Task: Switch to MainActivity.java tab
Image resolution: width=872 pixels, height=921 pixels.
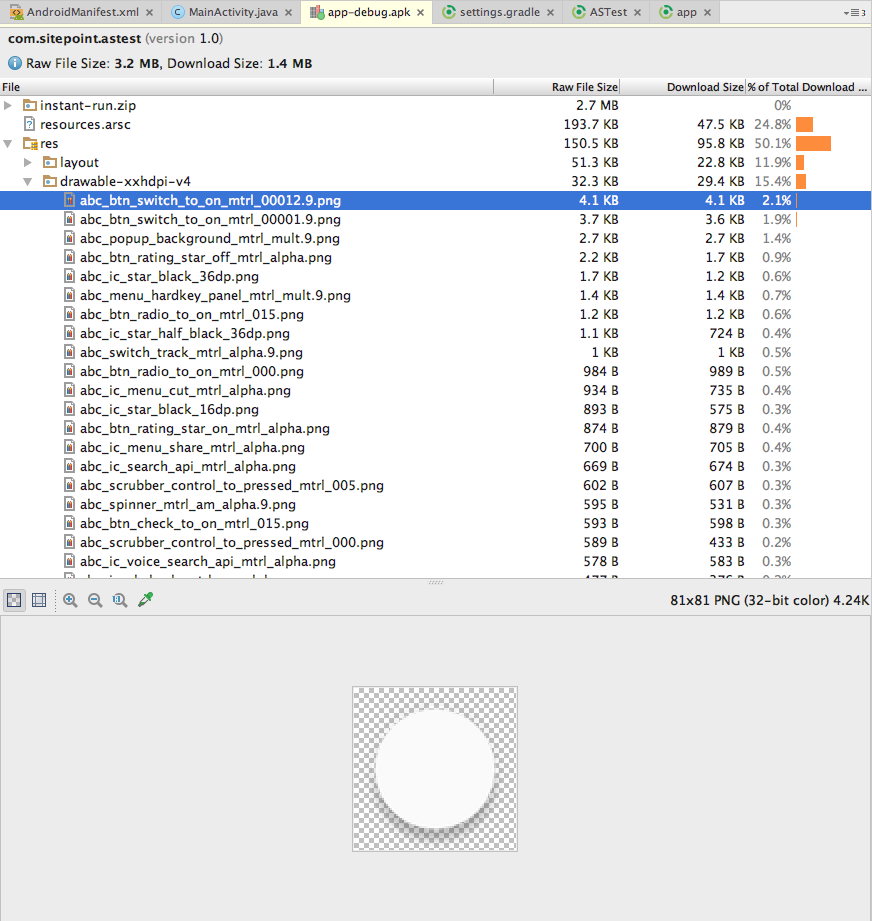Action: coord(233,12)
